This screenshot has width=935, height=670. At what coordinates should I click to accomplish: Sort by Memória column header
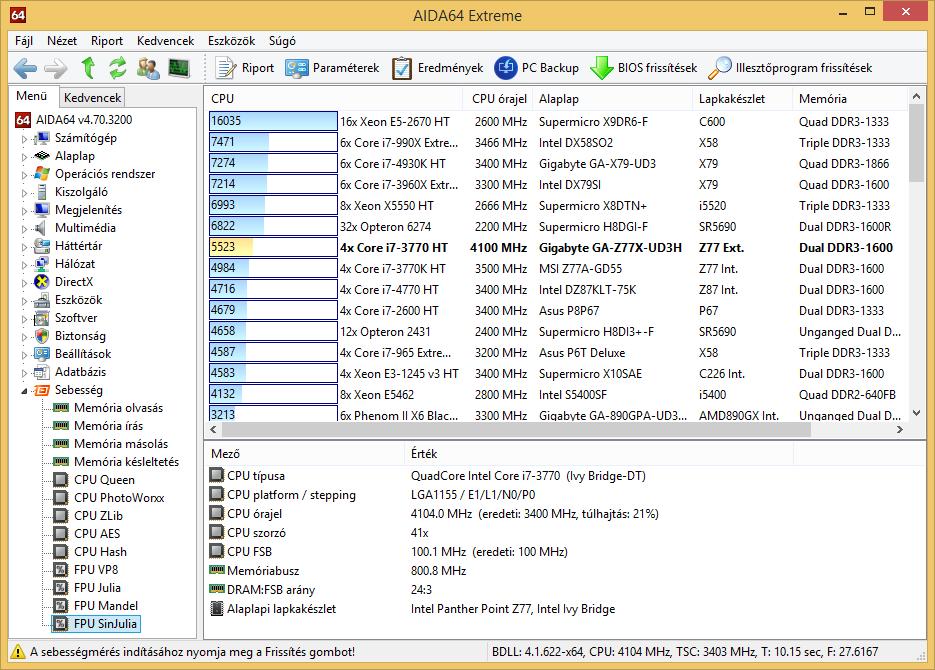click(850, 98)
